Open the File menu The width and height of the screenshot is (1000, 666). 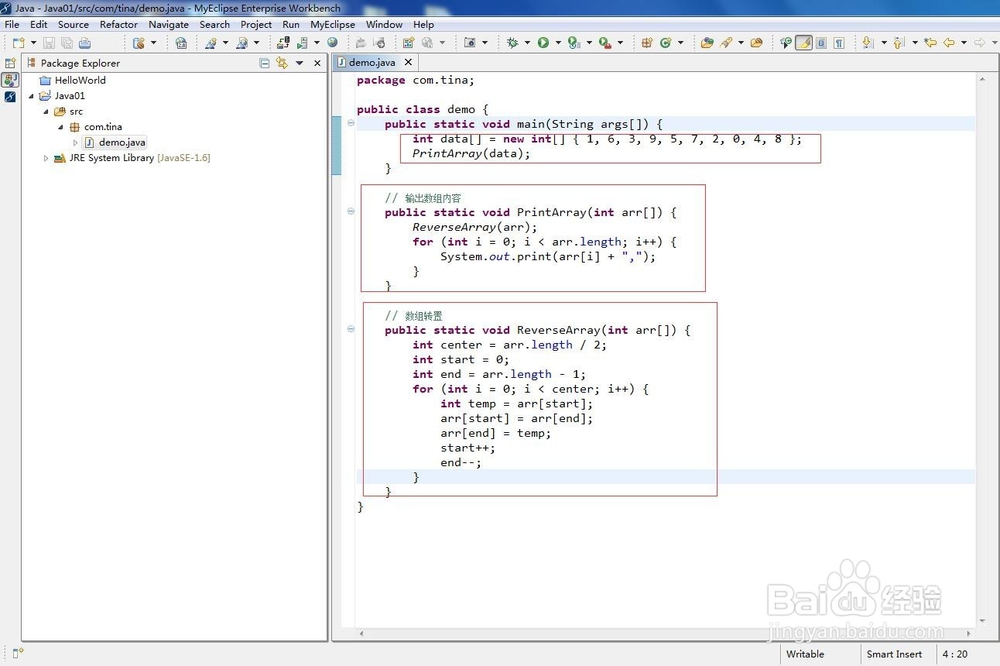tap(12, 24)
